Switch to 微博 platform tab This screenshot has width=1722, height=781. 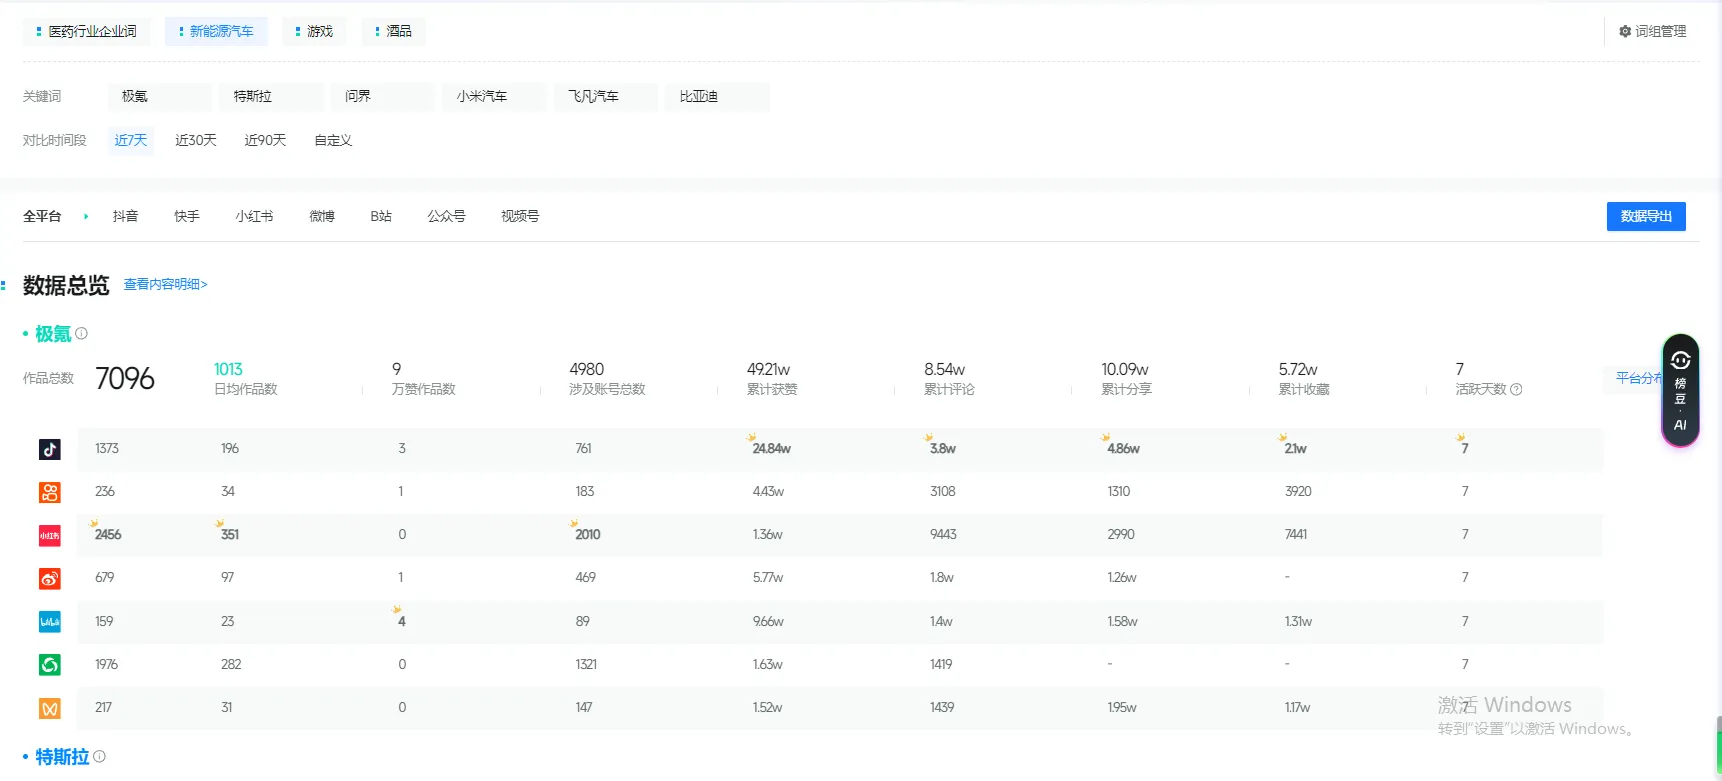pos(322,216)
